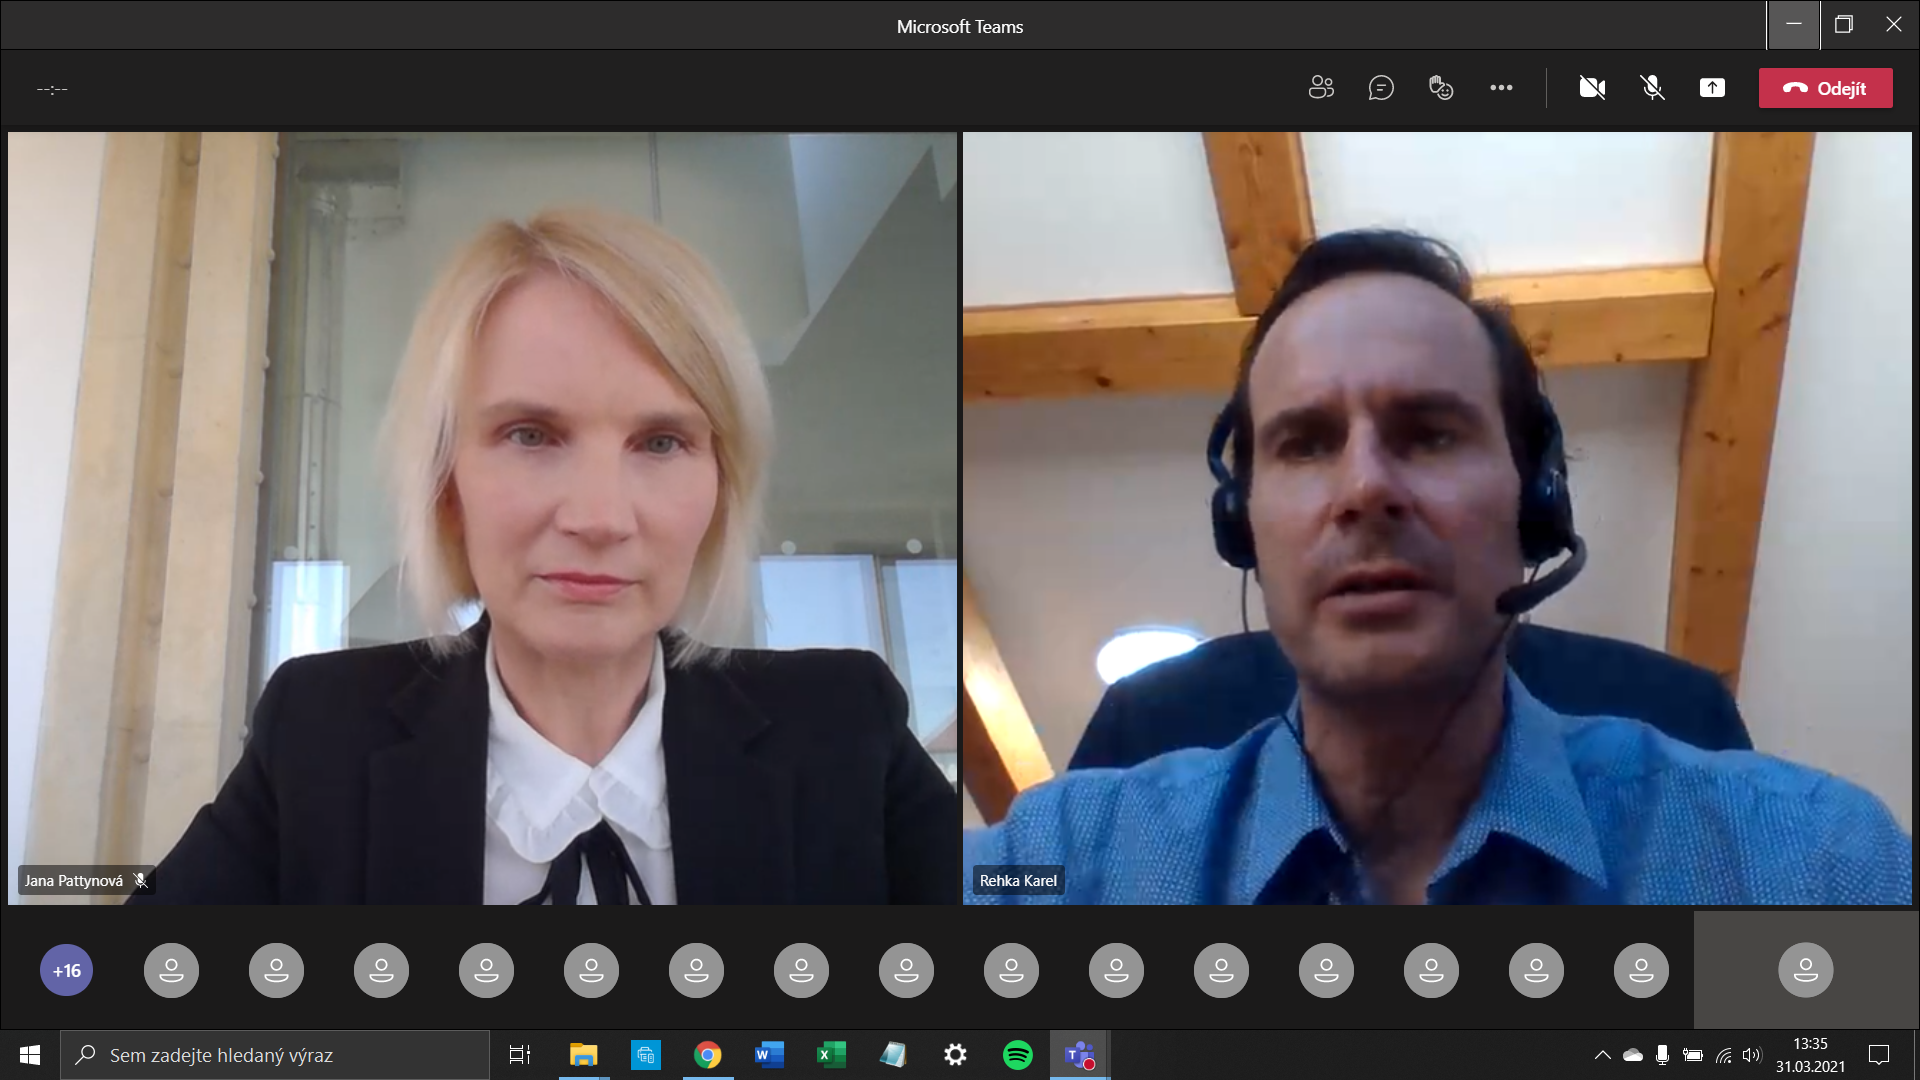Restore down the Teams window
1920x1080 pixels.
coord(1844,25)
